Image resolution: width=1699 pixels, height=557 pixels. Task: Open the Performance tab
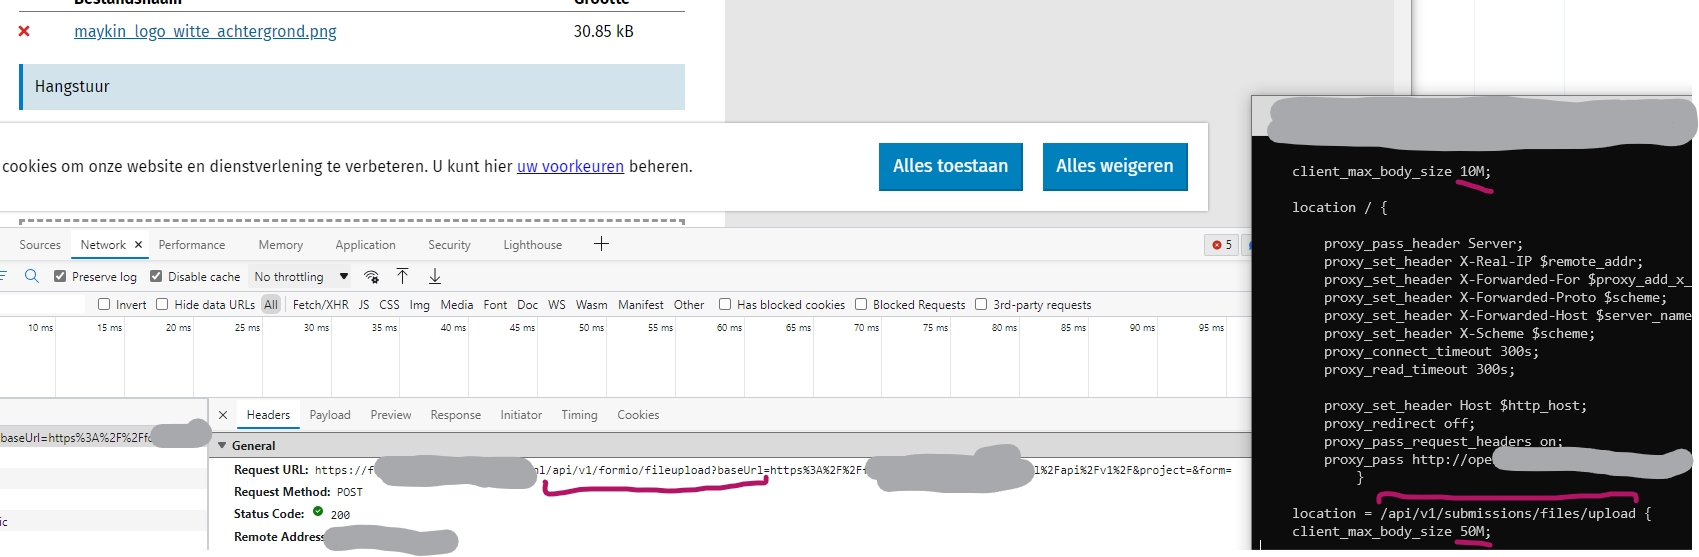pyautogui.click(x=192, y=245)
